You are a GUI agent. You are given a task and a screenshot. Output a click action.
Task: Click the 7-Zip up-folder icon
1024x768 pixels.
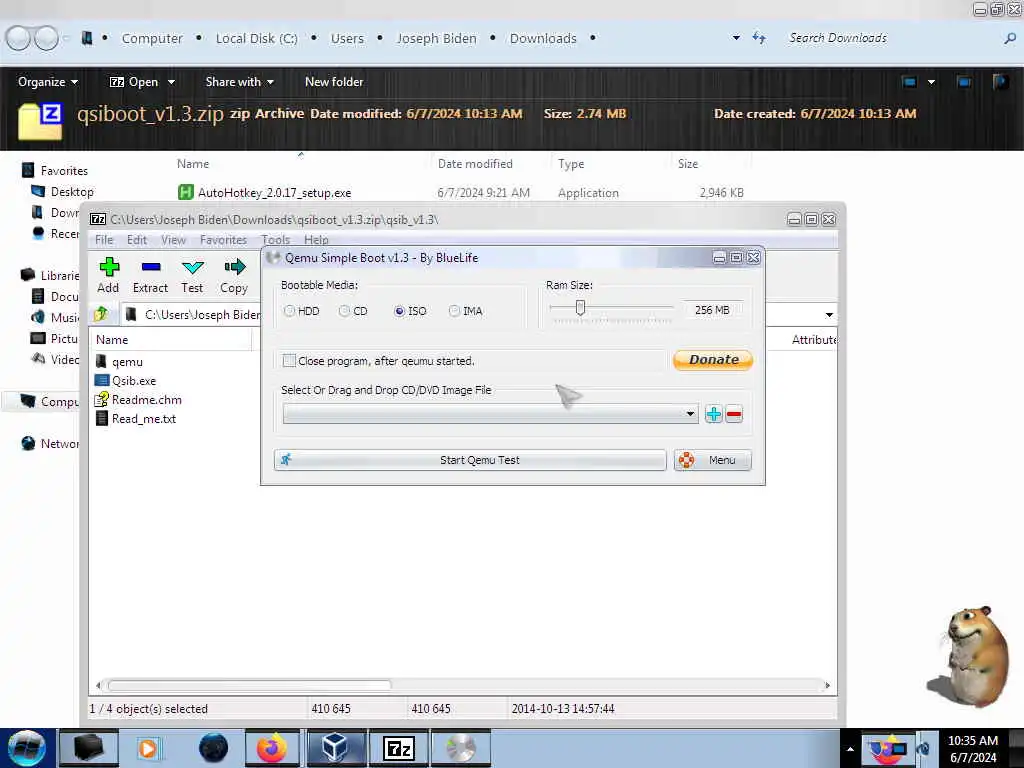pos(101,314)
